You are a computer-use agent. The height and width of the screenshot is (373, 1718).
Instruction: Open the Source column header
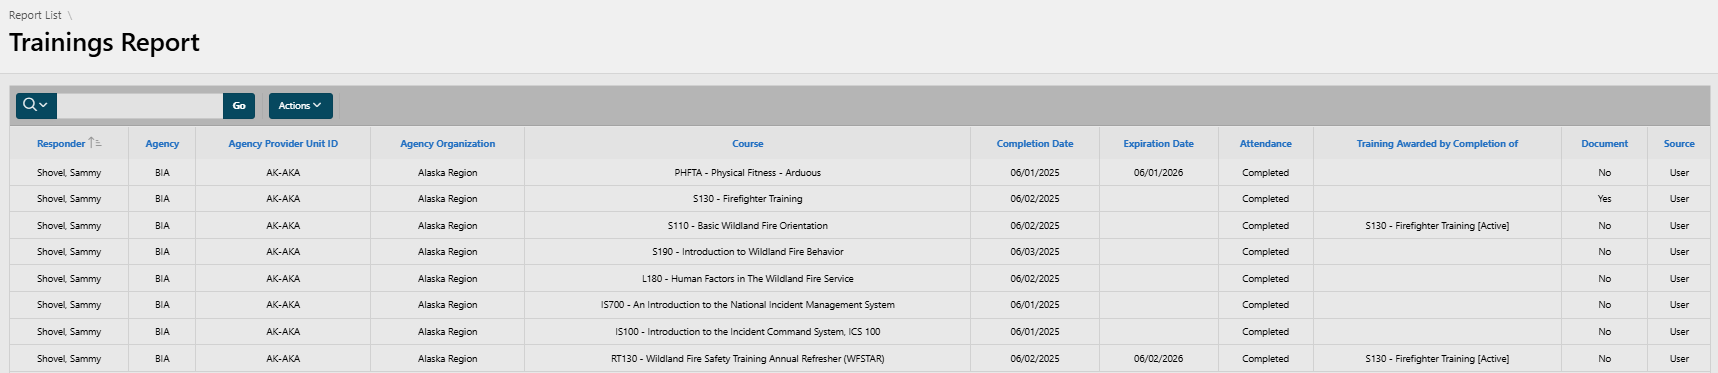[x=1679, y=144]
